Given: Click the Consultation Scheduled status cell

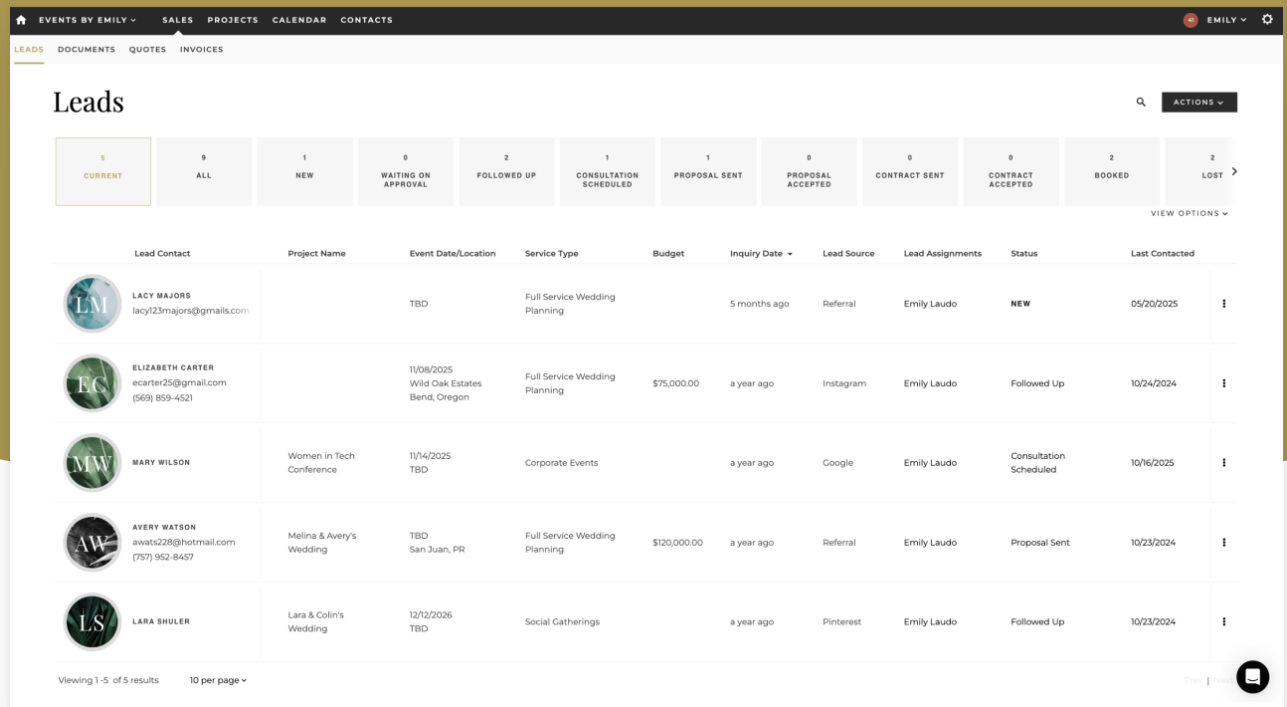Looking at the screenshot, I should tap(1038, 463).
